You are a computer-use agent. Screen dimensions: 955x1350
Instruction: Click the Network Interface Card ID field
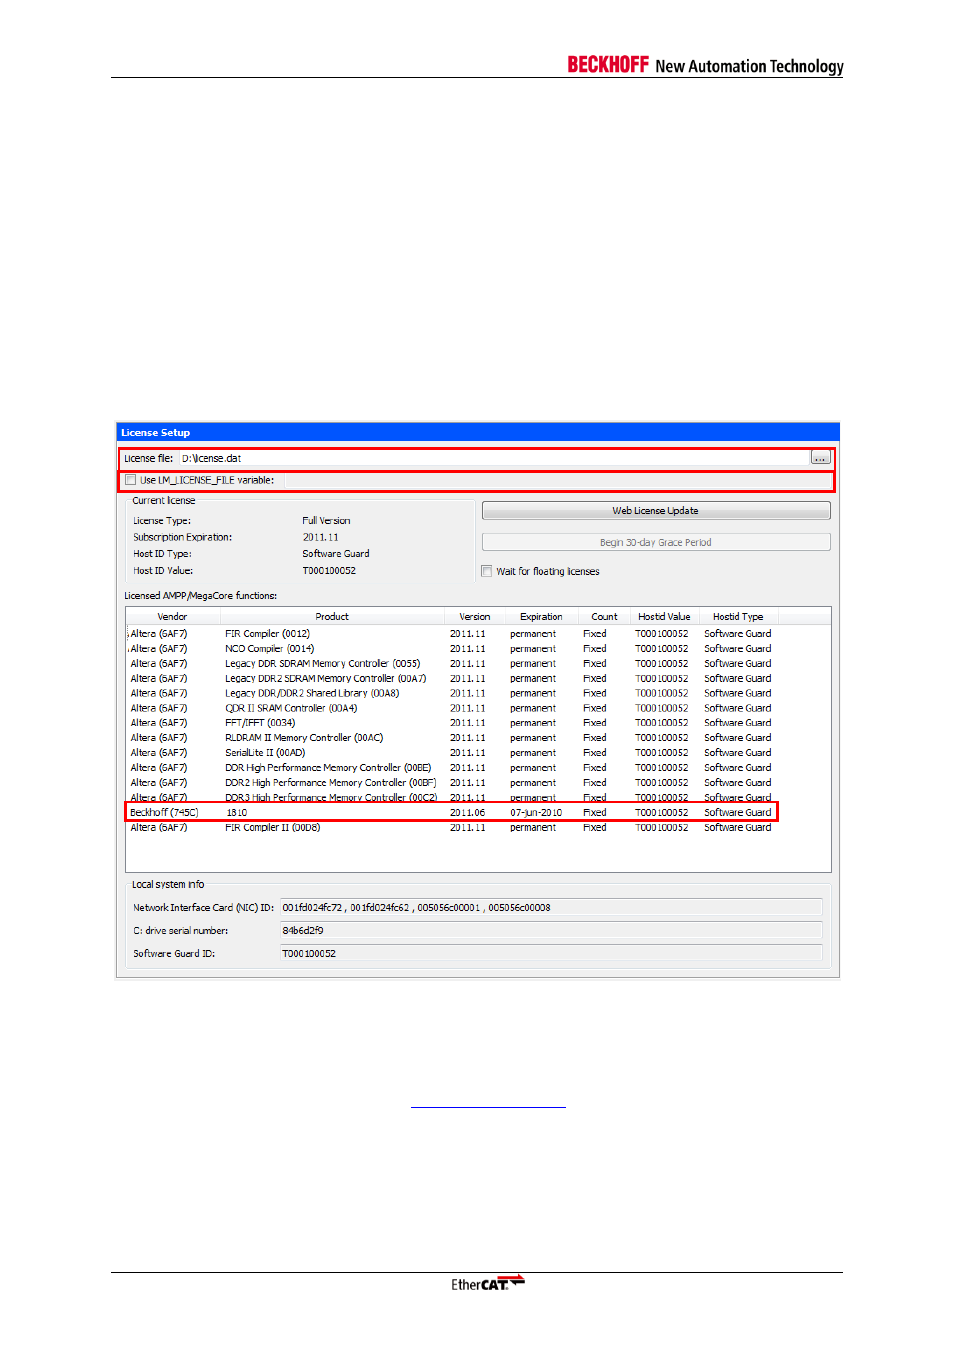pos(551,908)
